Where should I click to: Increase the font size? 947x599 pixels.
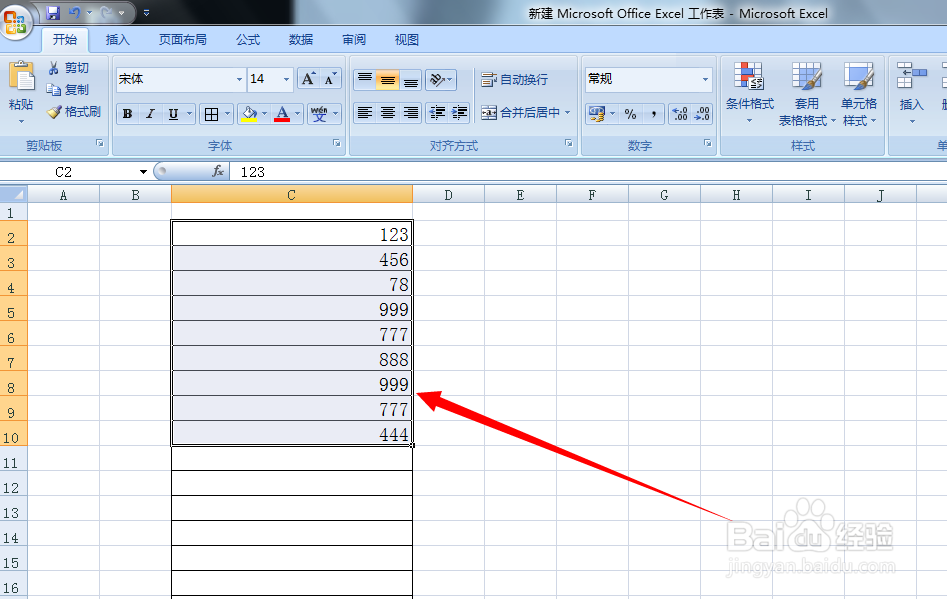coord(309,79)
